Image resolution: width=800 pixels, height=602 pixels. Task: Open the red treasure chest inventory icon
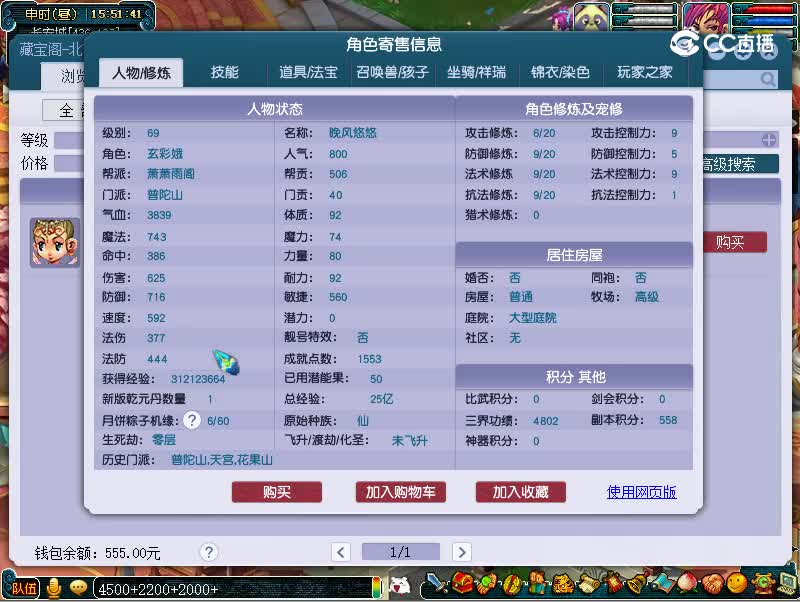pos(462,583)
